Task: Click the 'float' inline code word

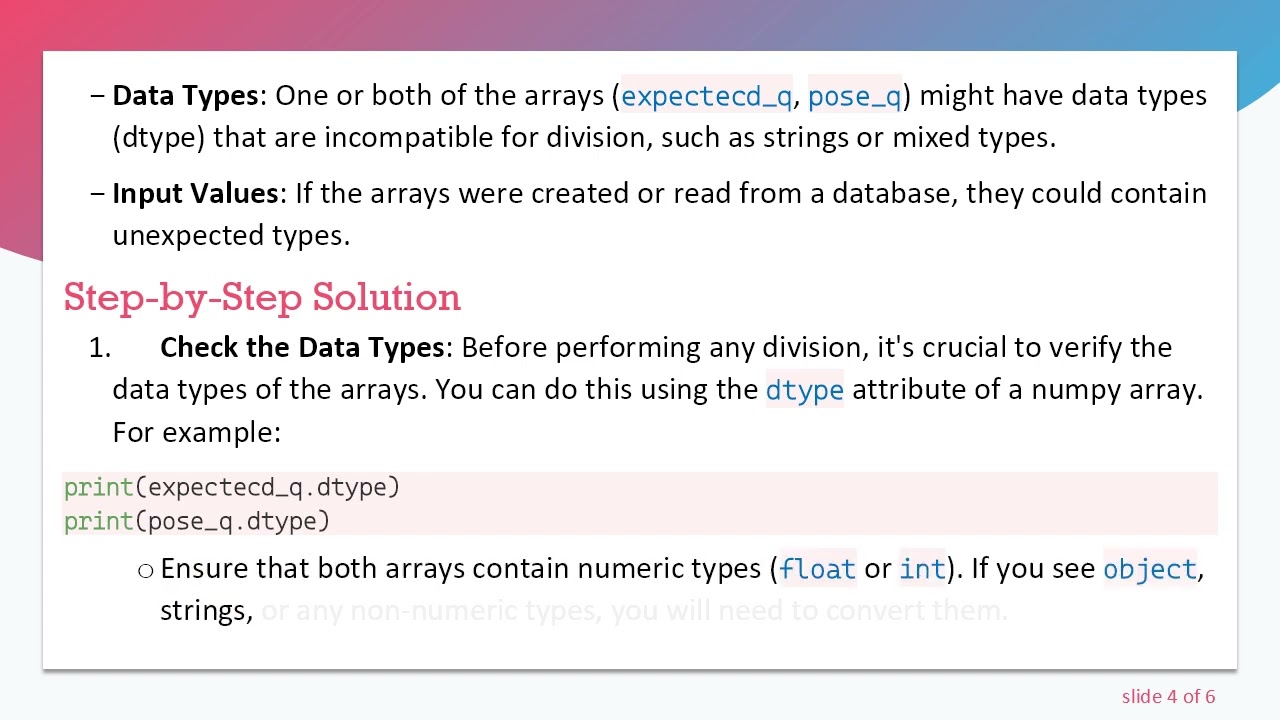Action: coord(817,569)
